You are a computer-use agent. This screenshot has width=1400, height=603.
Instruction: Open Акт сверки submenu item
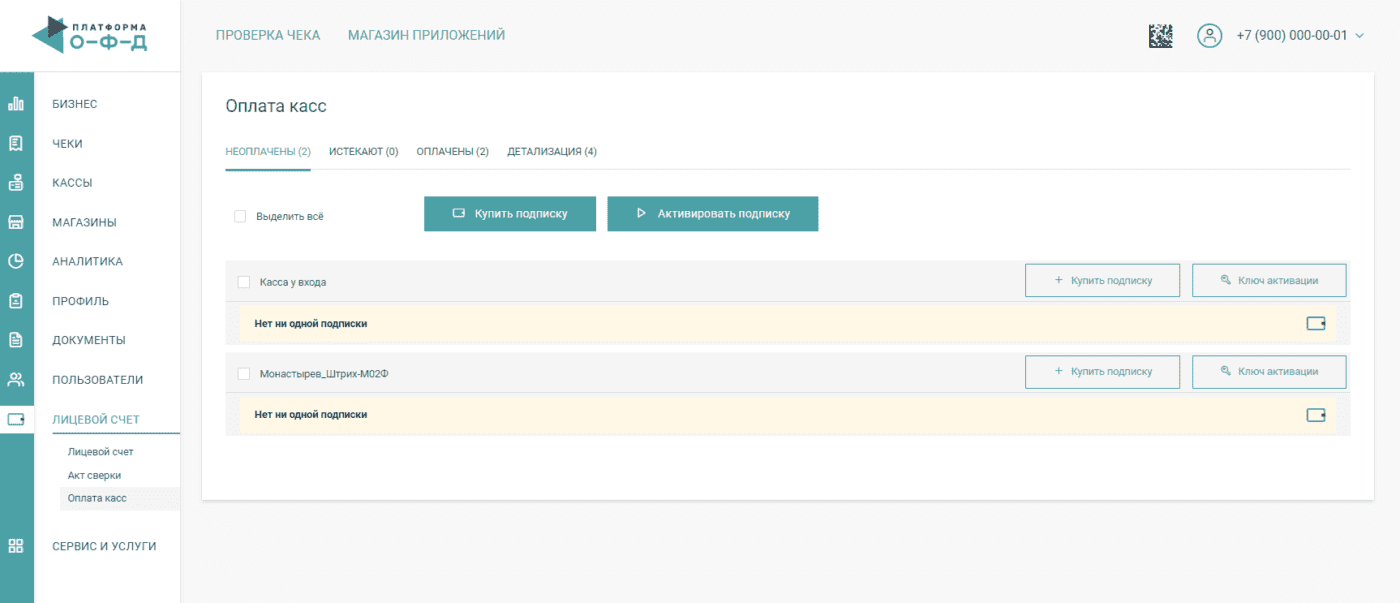(x=94, y=475)
